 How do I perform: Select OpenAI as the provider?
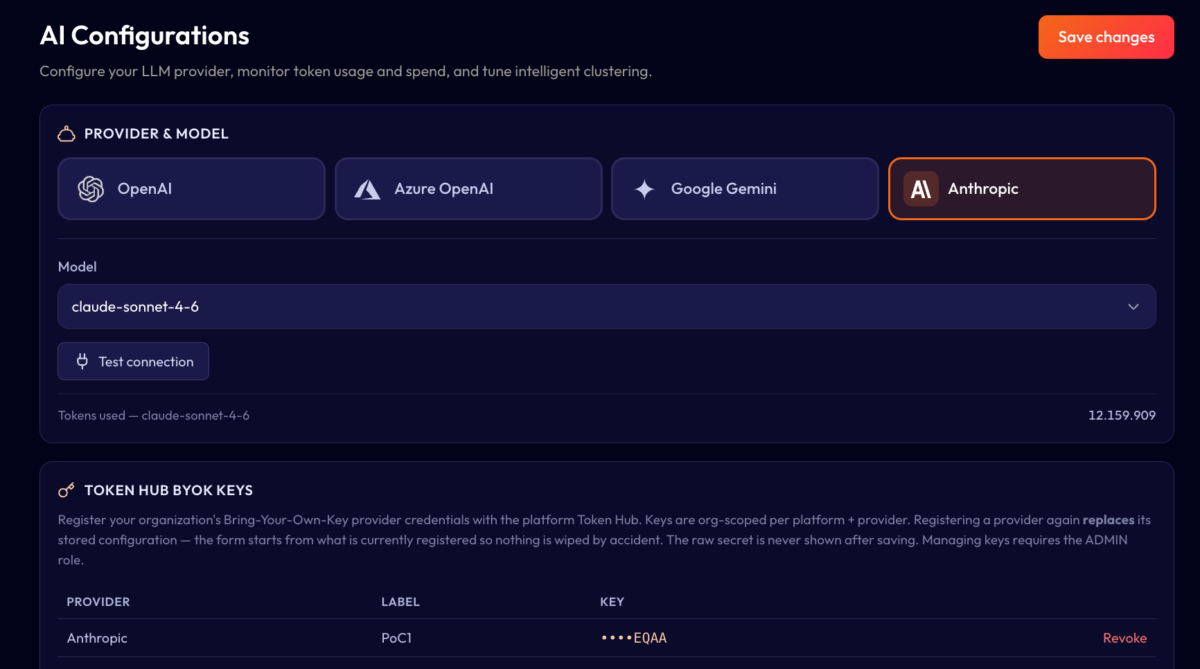pos(191,189)
